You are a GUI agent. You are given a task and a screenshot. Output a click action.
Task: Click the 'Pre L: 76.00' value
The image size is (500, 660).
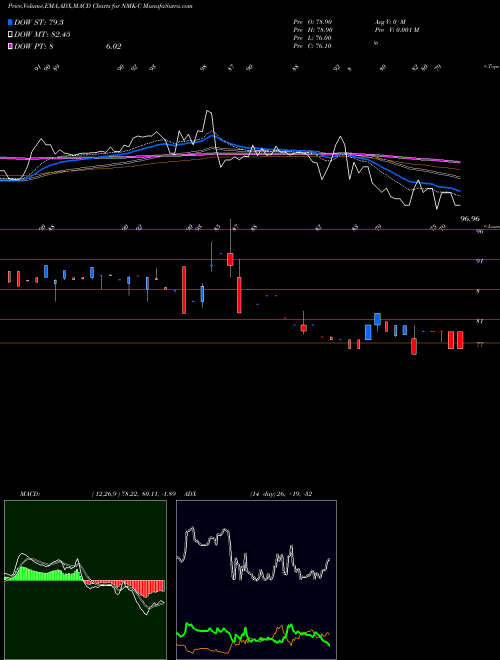313,38
